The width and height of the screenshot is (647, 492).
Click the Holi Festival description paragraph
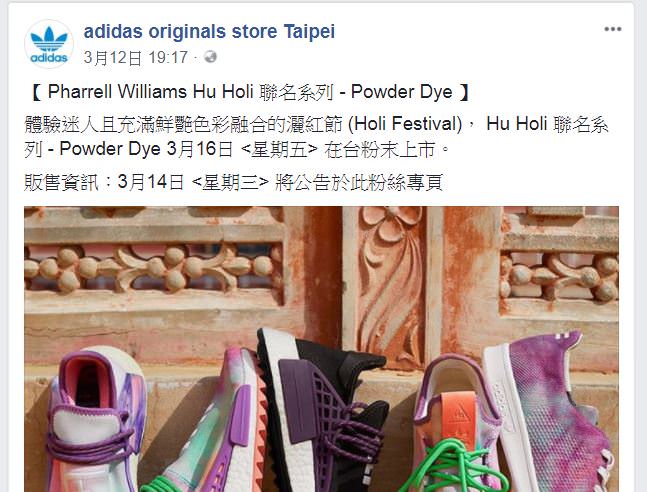[316, 137]
